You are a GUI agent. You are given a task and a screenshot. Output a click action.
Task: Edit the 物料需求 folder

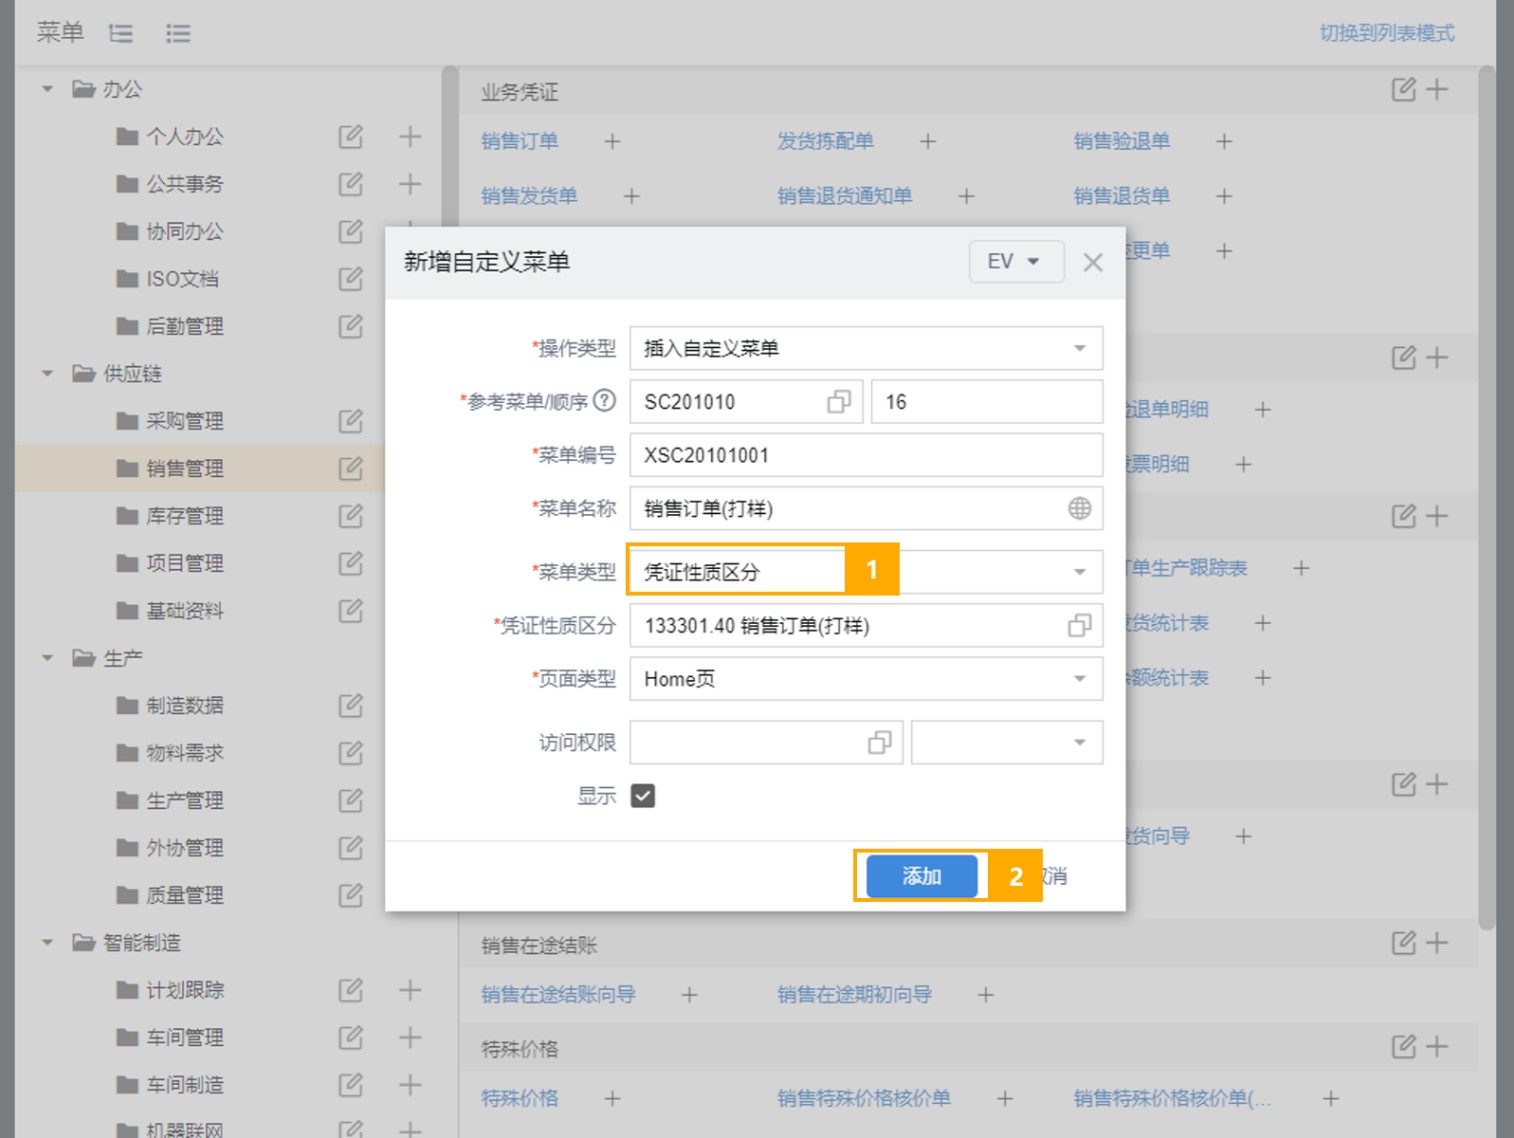click(350, 753)
